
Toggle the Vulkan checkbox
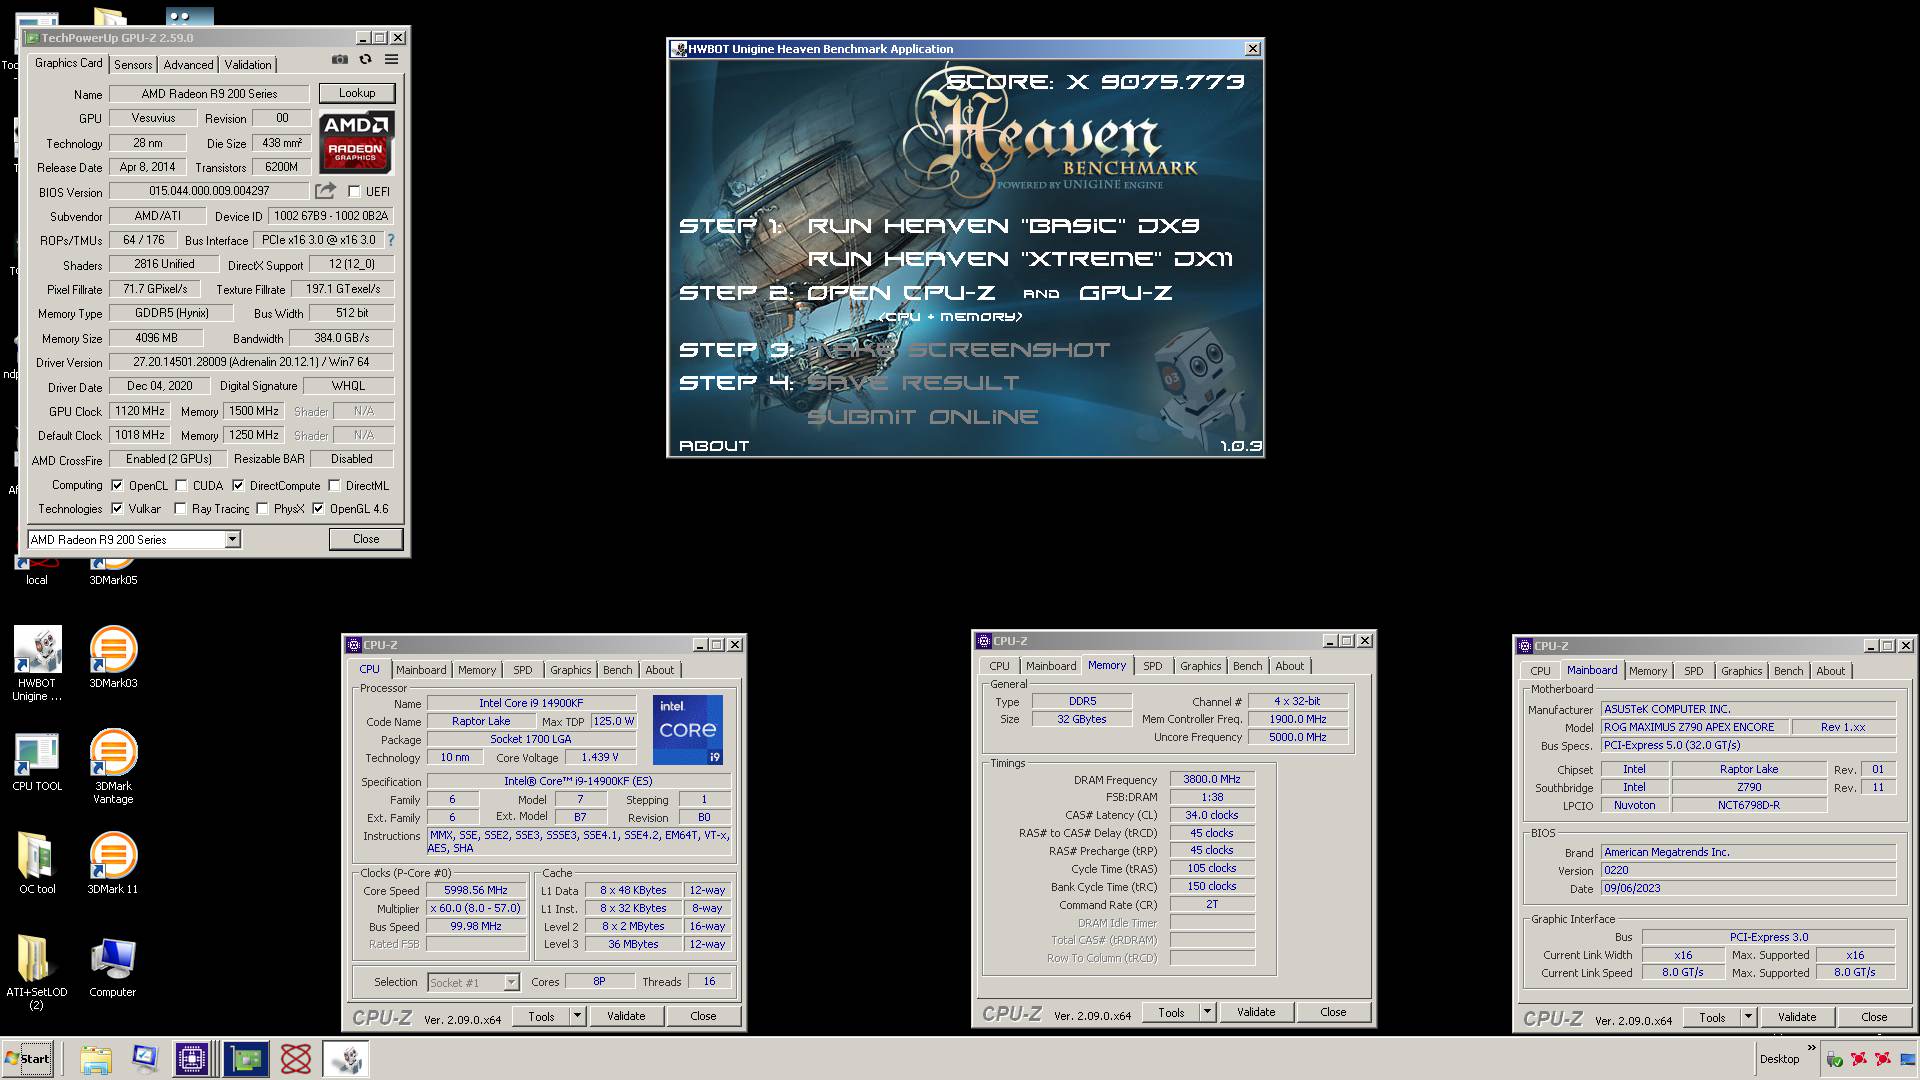[x=117, y=509]
